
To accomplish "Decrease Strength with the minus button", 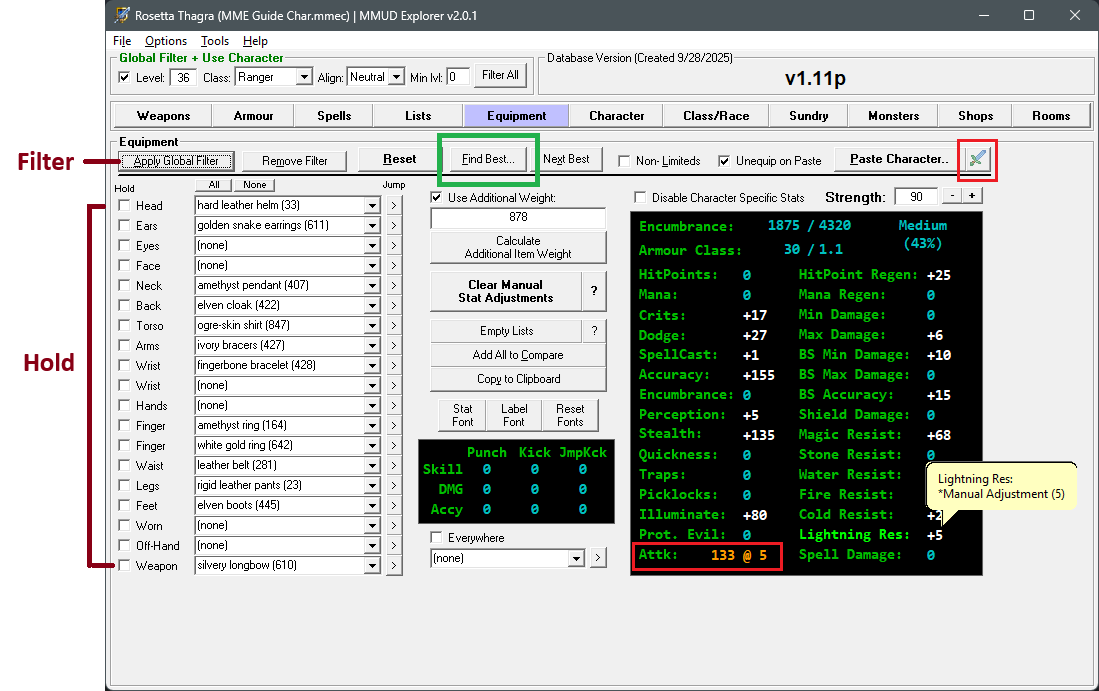I will [x=952, y=197].
